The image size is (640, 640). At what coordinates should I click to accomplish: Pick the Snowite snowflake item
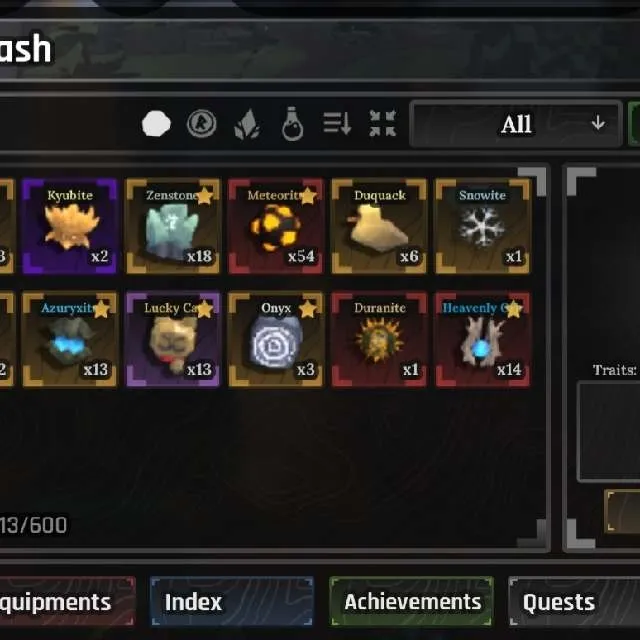483,226
